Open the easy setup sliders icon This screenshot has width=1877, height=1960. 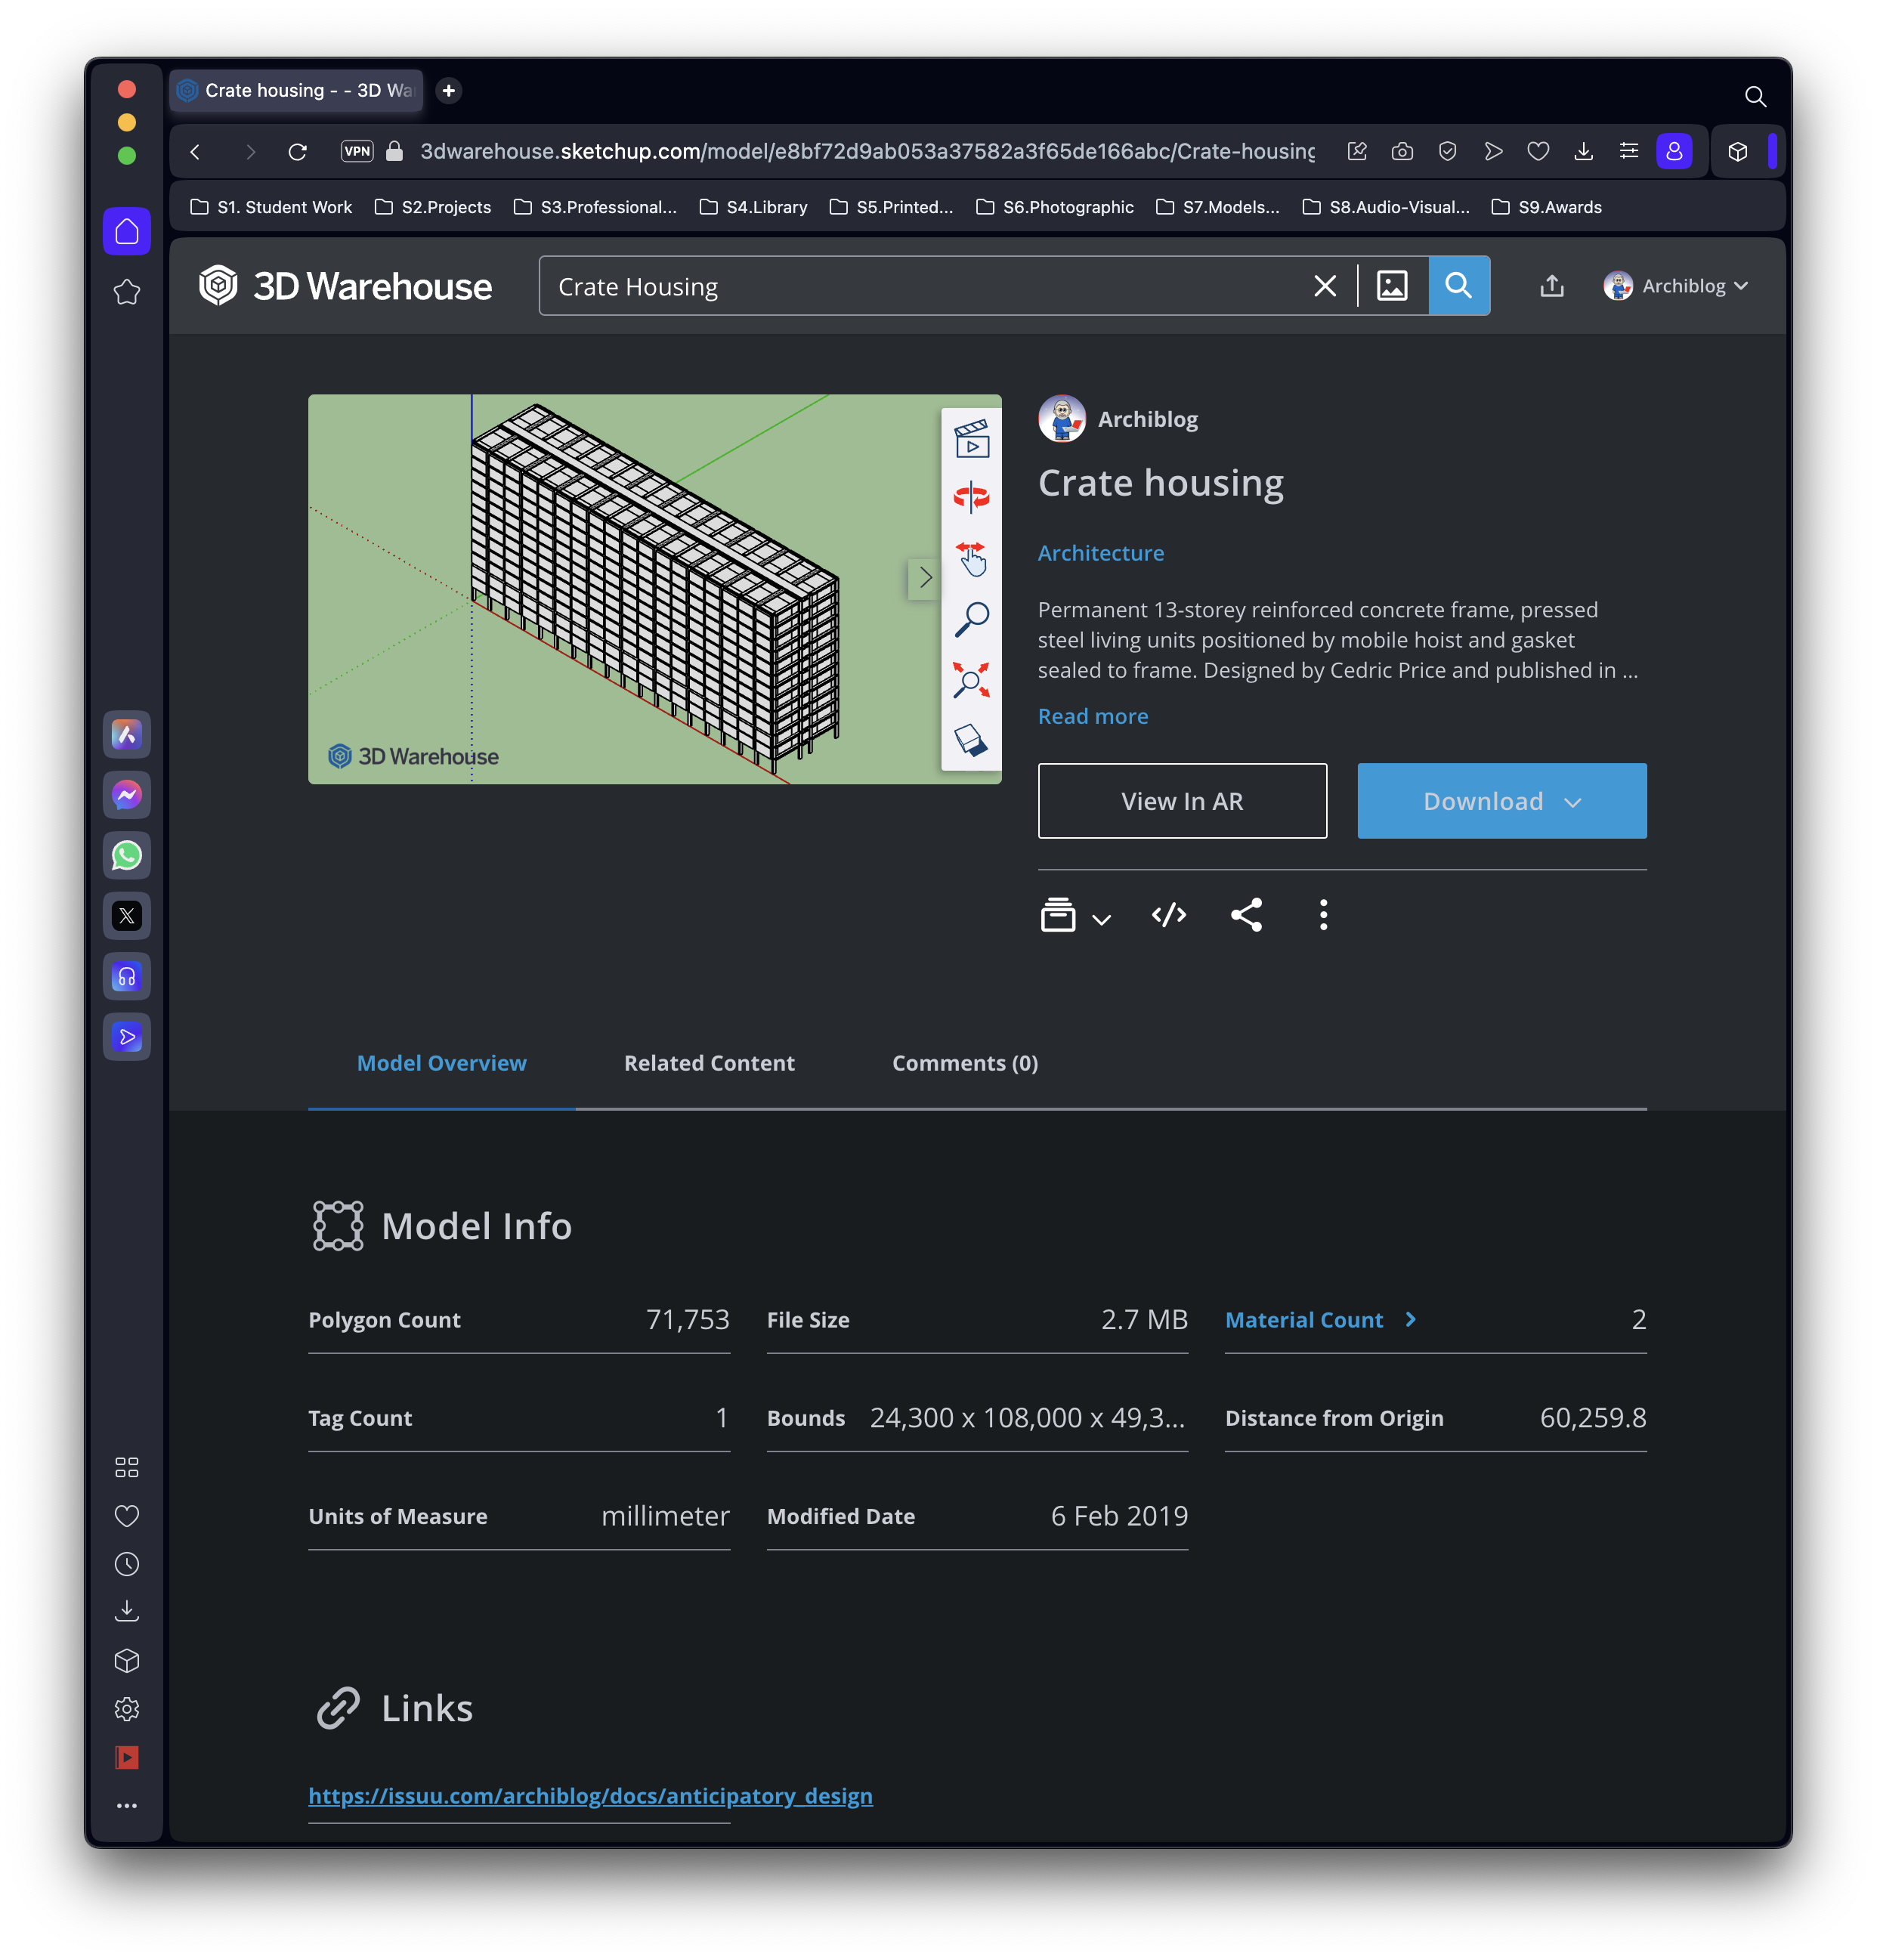coord(1628,151)
